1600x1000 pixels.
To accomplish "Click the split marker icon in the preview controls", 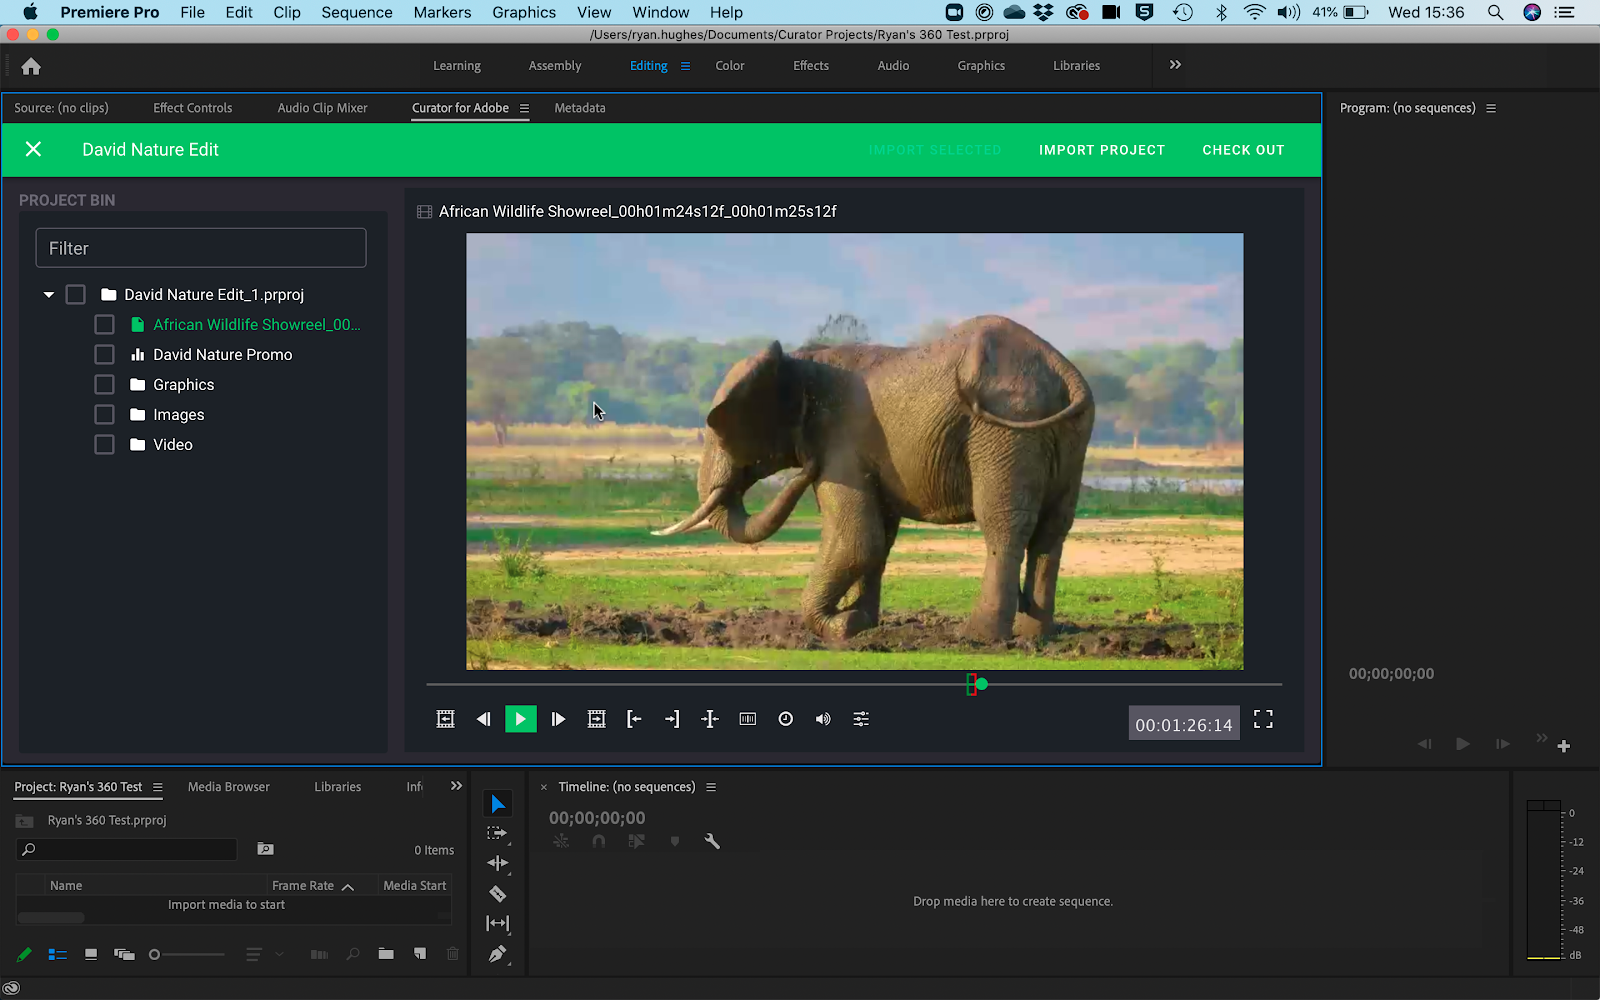I will (x=710, y=719).
